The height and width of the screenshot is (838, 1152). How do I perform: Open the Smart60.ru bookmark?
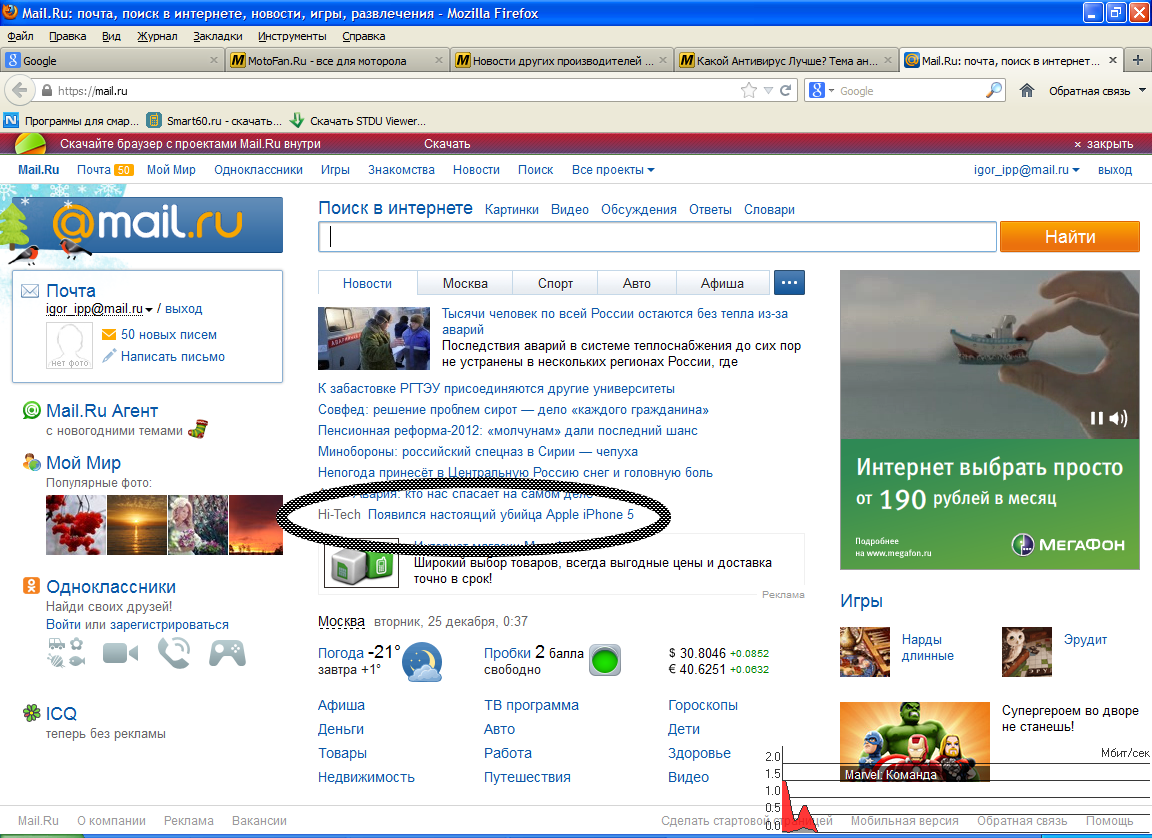pyautogui.click(x=215, y=120)
